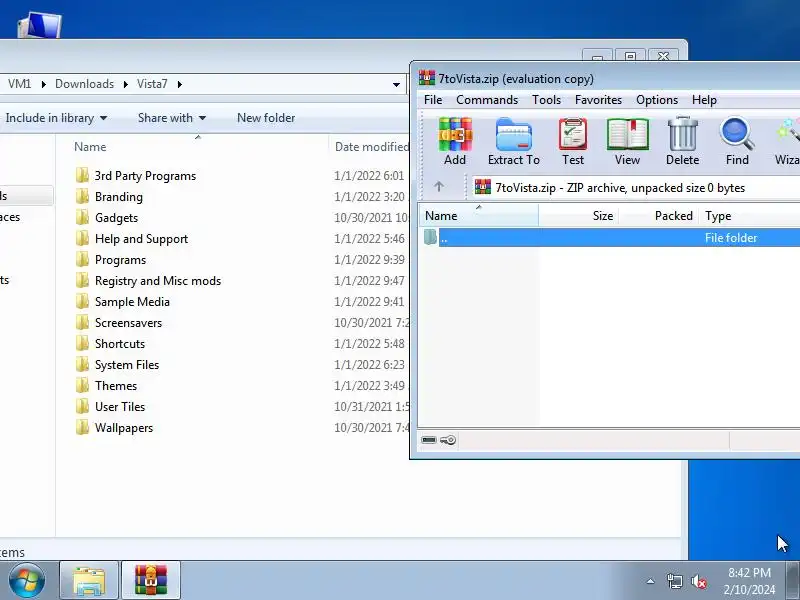The image size is (800, 600).
Task: Select Registry and Misc mods folder
Action: click(x=158, y=281)
